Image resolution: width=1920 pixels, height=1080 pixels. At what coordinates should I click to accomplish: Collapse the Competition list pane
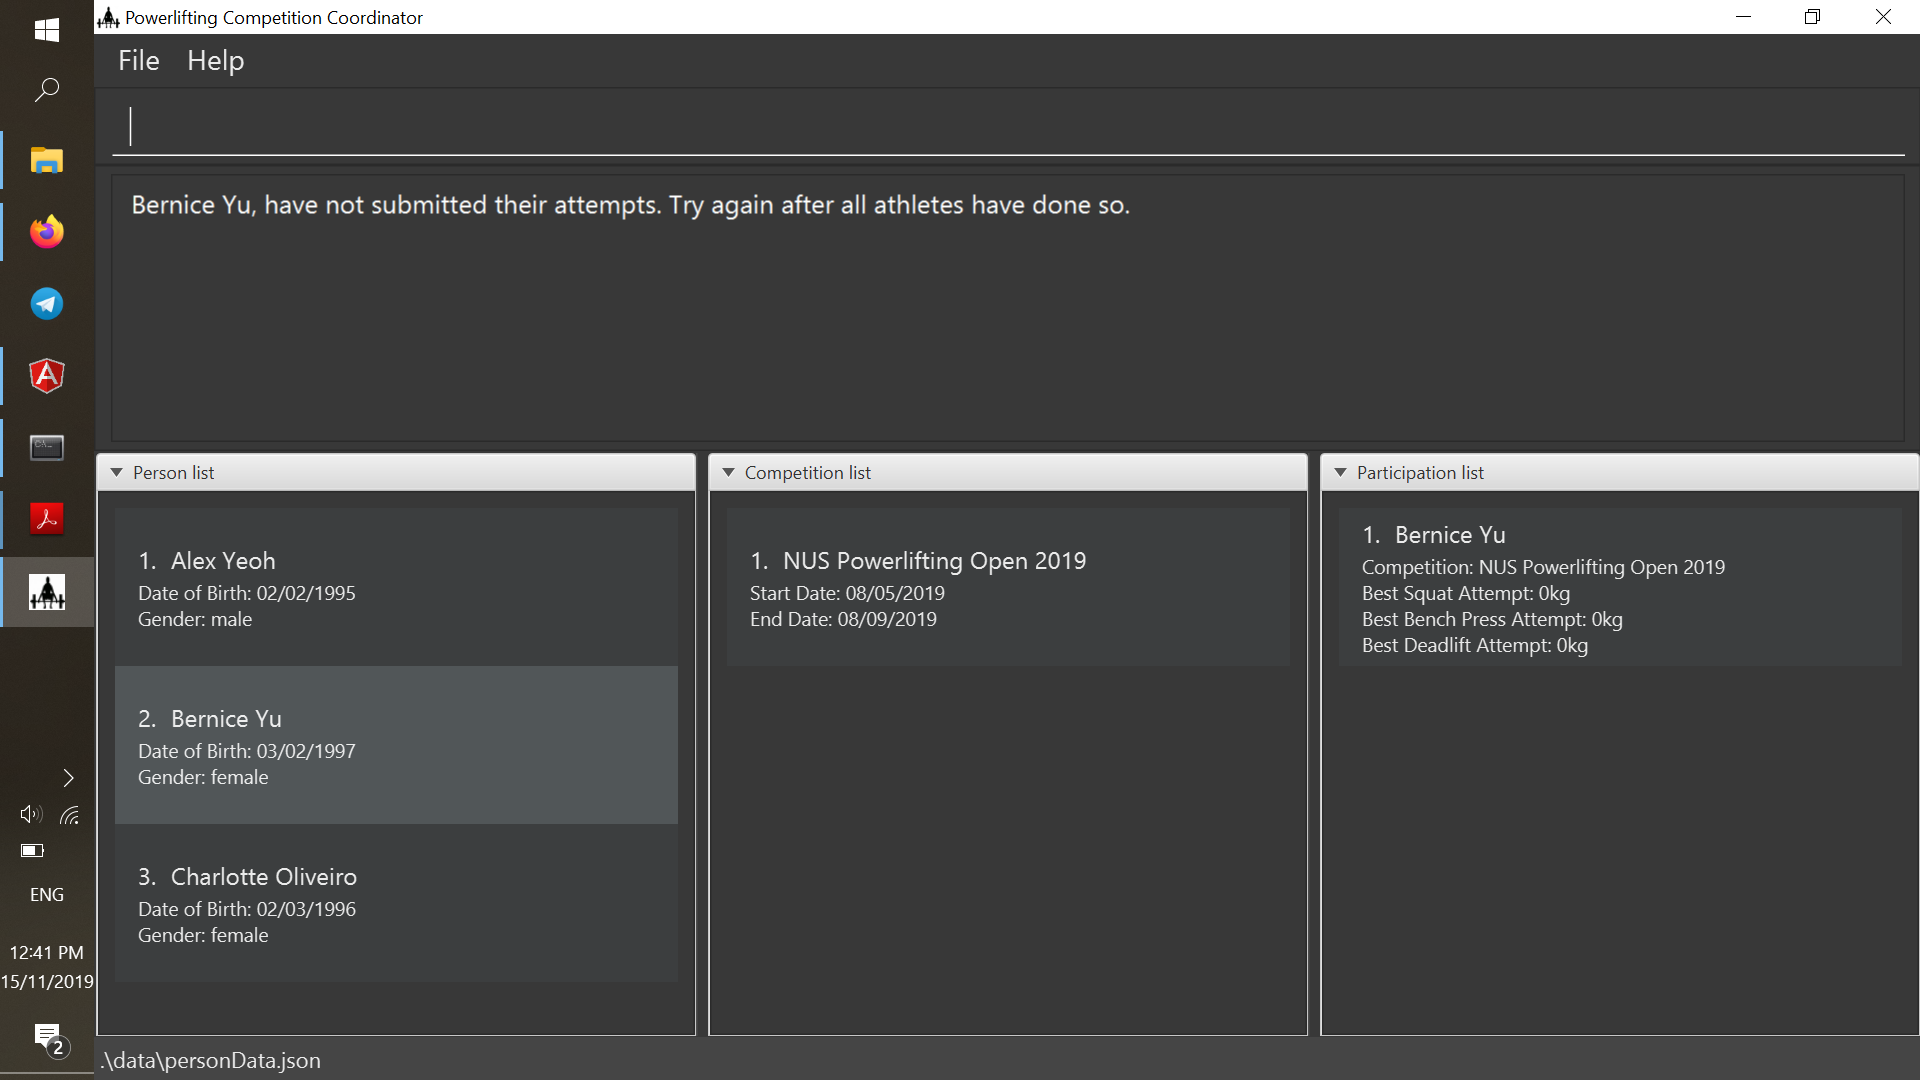click(x=729, y=473)
